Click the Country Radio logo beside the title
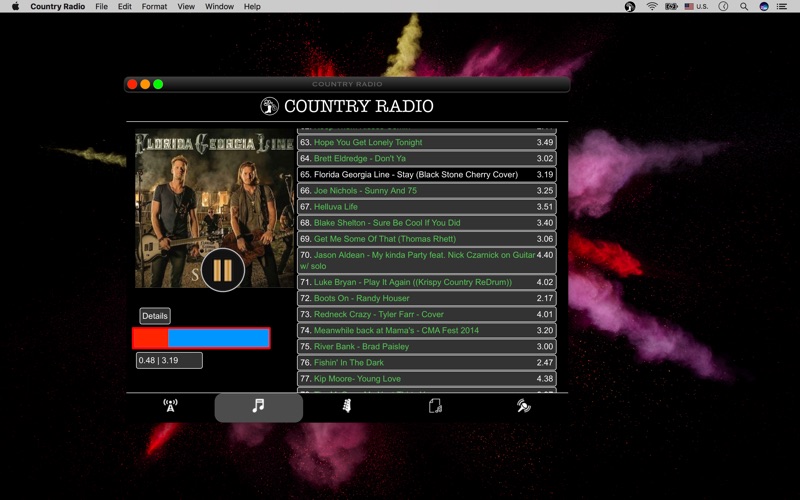This screenshot has width=800, height=500. coord(269,106)
